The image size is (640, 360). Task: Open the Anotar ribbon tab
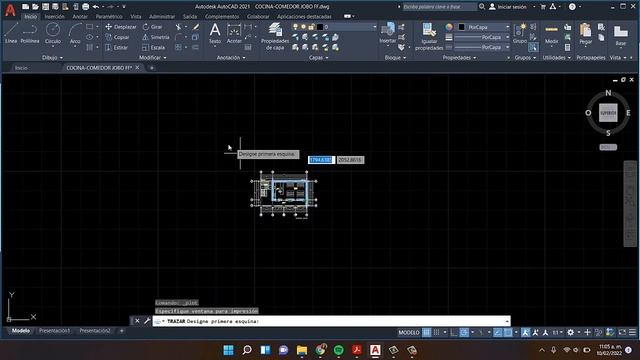(x=80, y=17)
